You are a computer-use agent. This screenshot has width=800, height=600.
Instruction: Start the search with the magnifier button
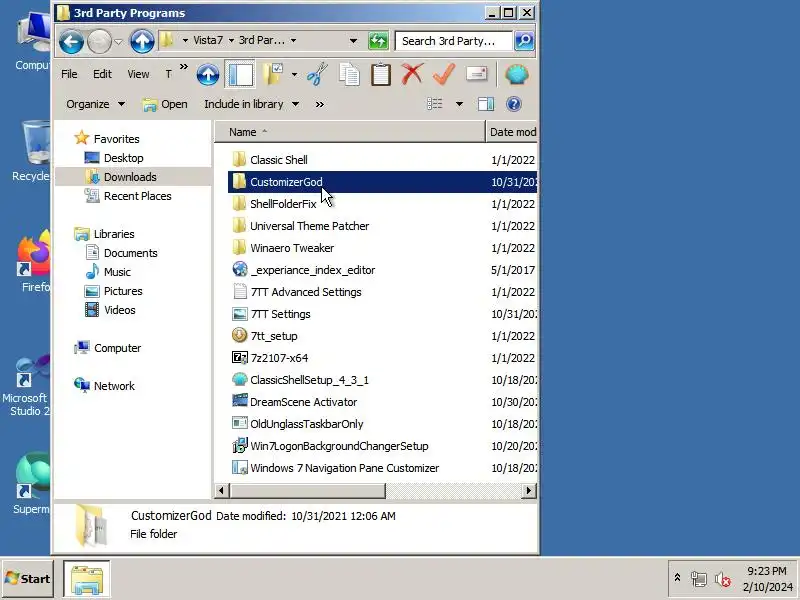pos(524,41)
